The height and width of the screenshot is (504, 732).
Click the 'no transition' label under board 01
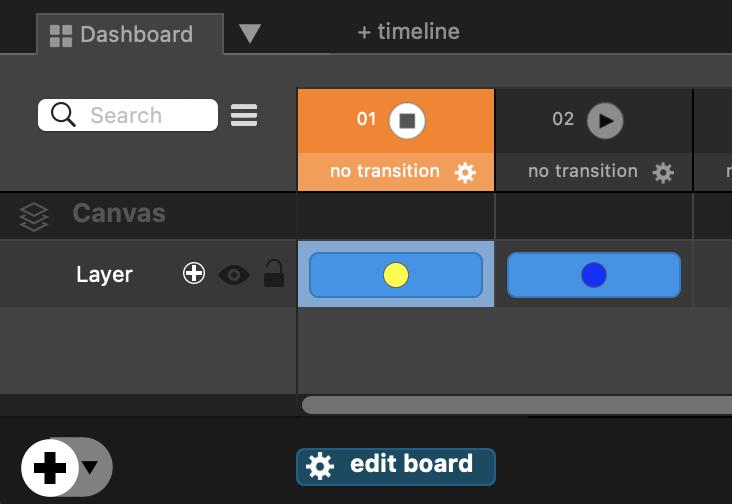(384, 171)
